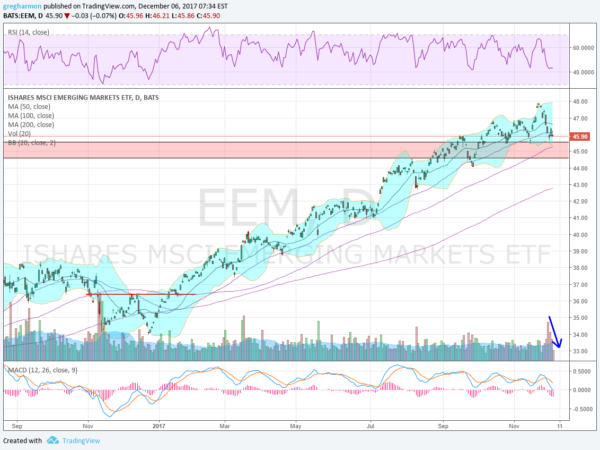
Task: Click the TradingView cloud logo icon
Action: [53, 441]
